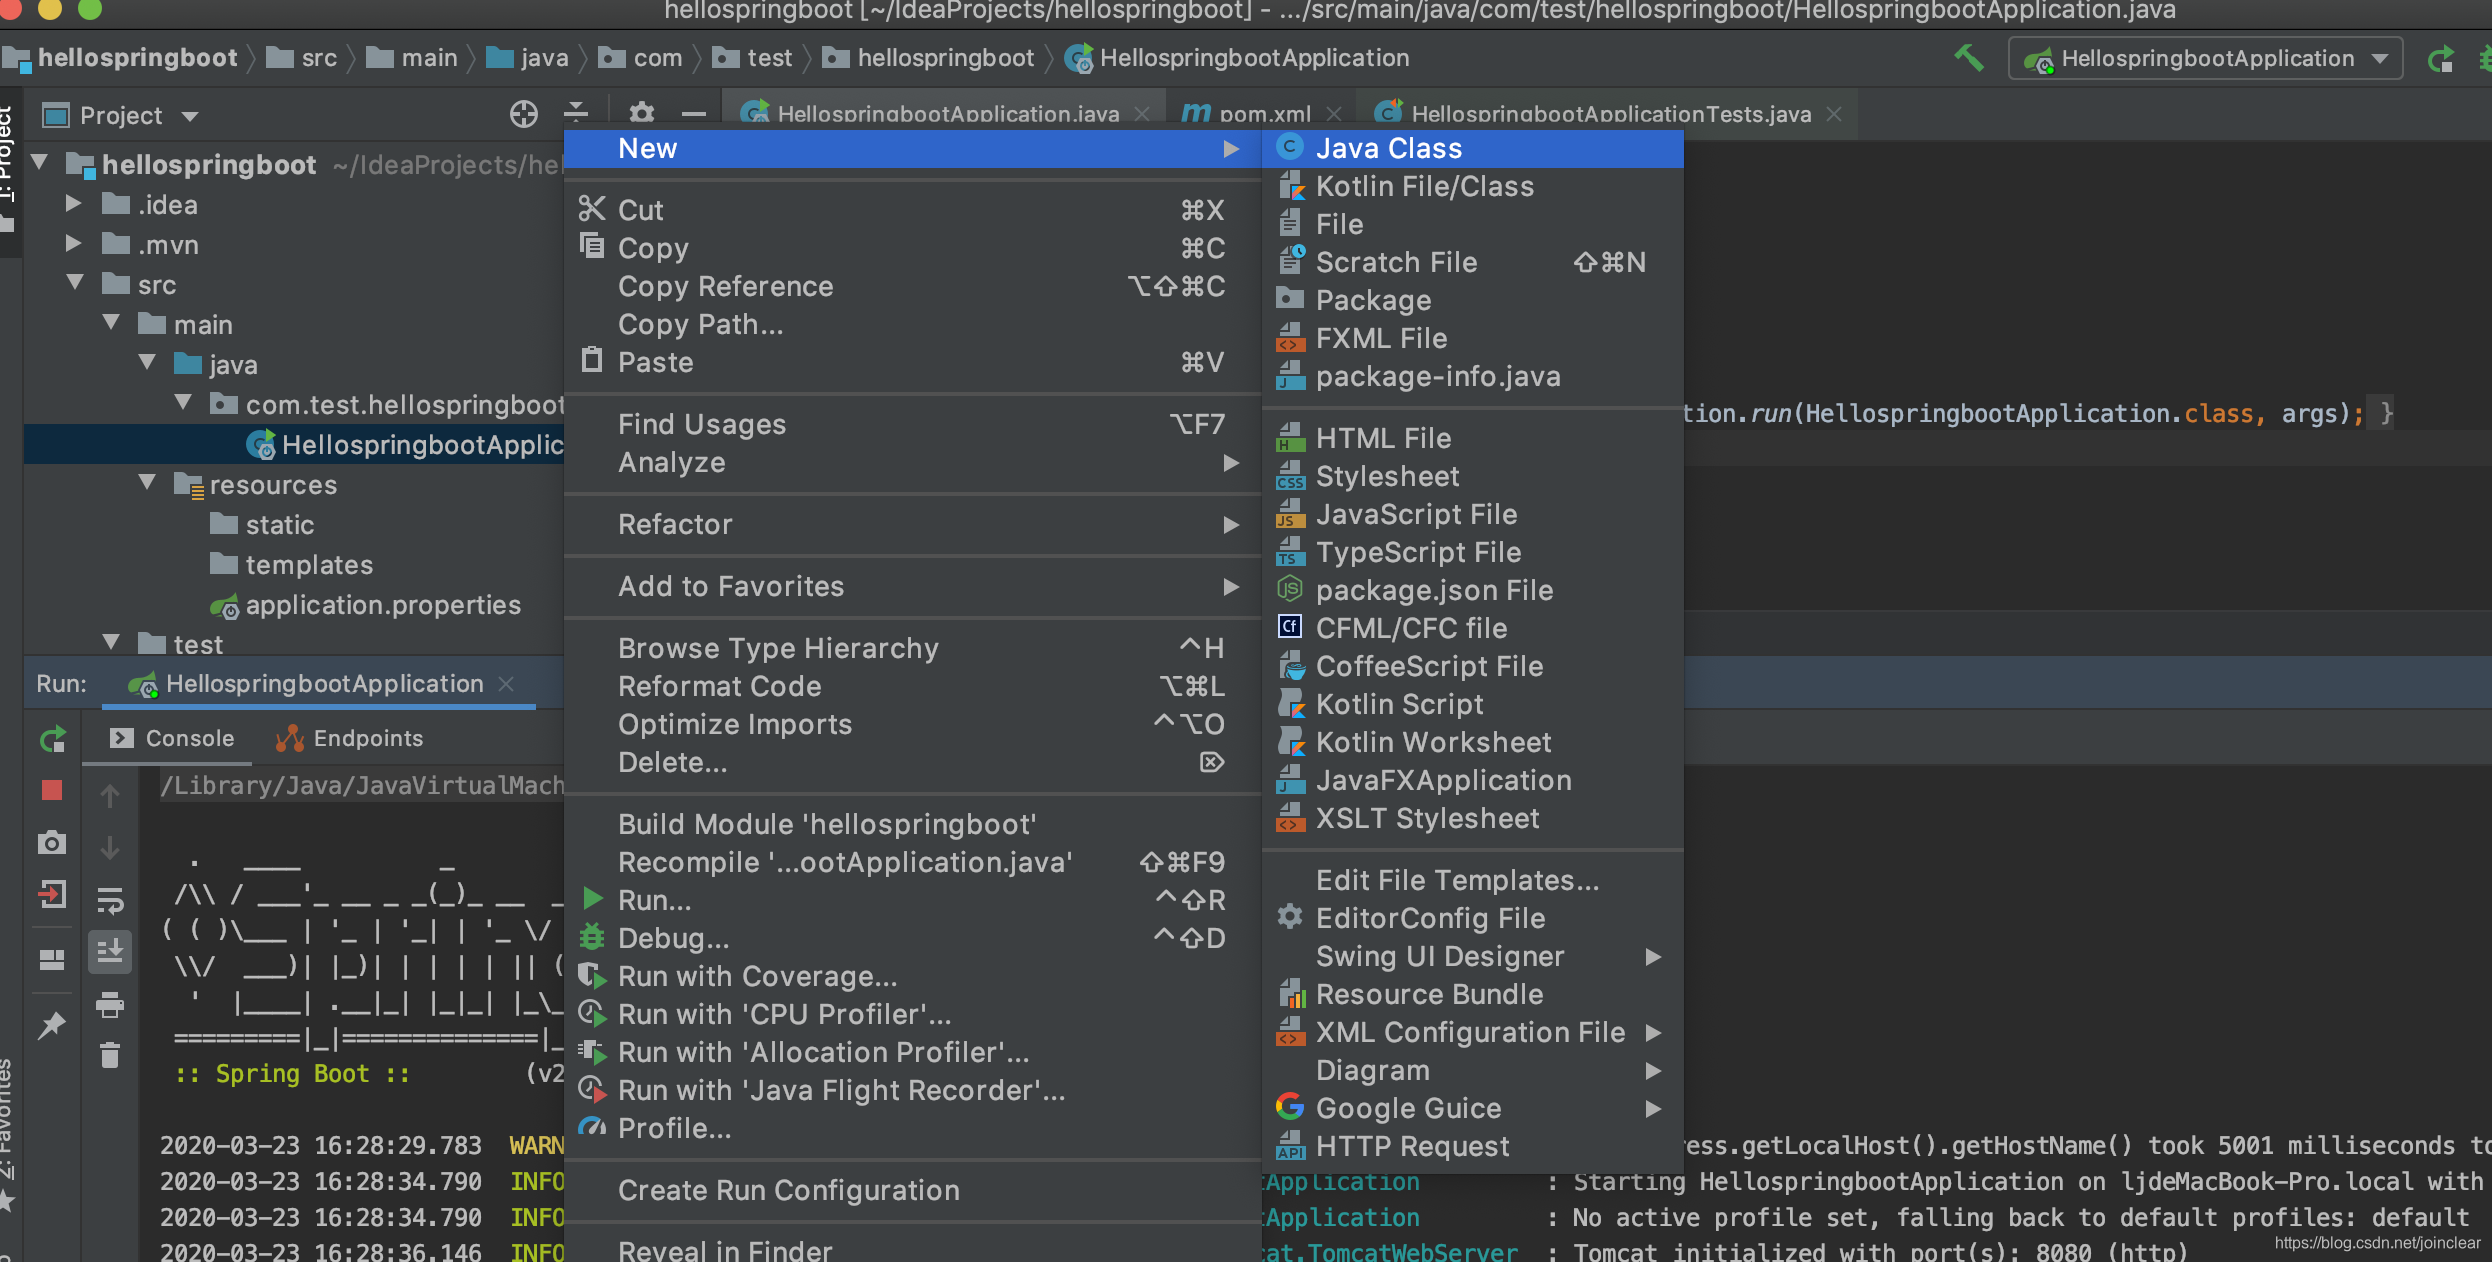Choose Java Class in New submenu
Screen dimensions: 2492x1262
pyautogui.click(x=1473, y=148)
